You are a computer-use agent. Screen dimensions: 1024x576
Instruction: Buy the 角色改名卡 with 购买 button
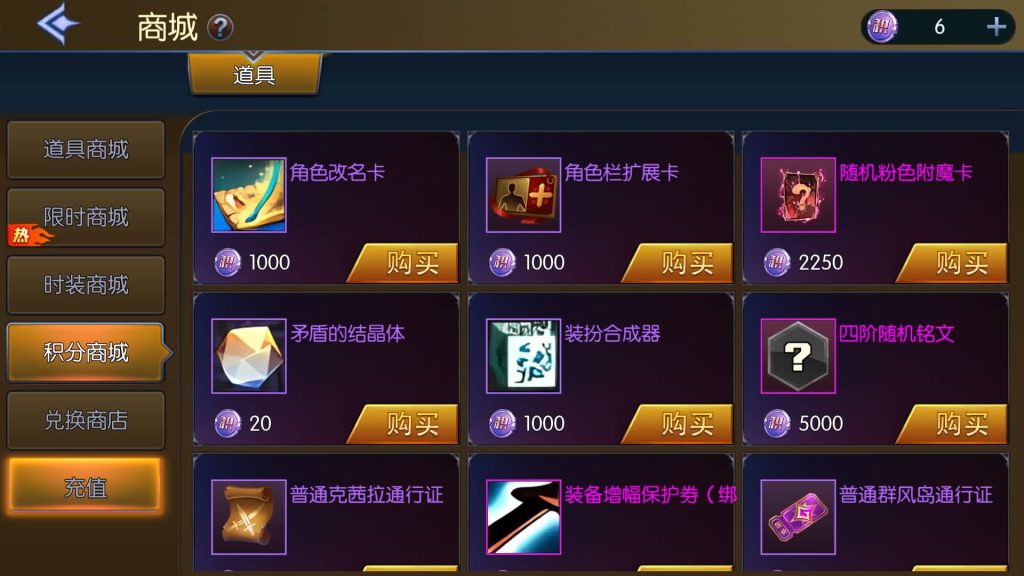tap(403, 263)
